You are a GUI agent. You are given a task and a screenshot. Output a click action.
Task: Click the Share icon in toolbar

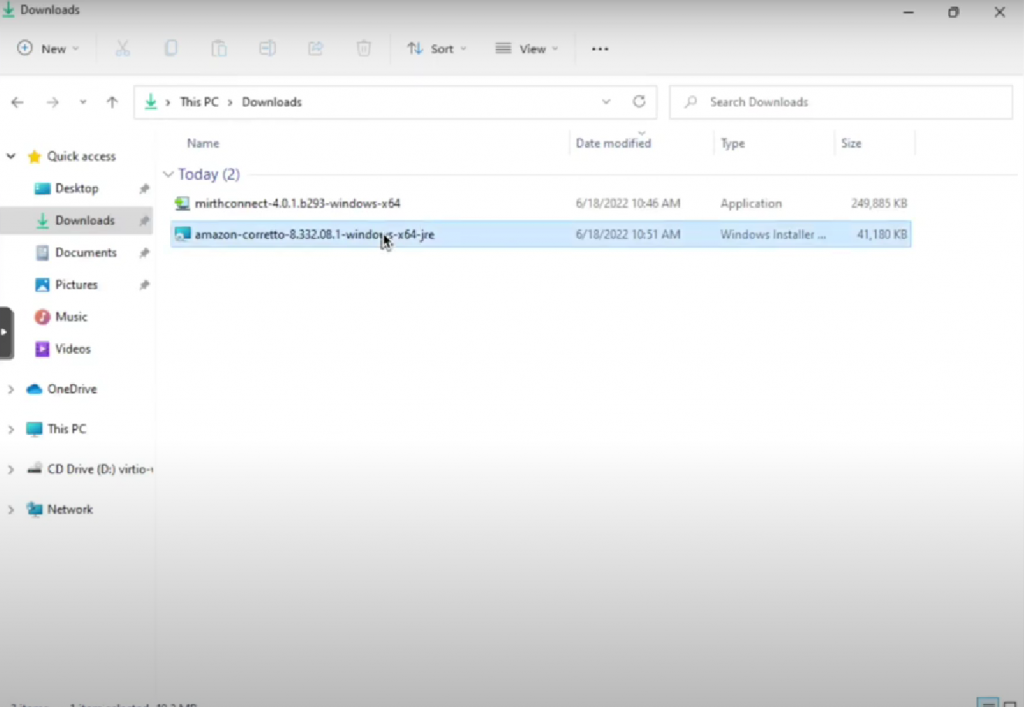(315, 48)
